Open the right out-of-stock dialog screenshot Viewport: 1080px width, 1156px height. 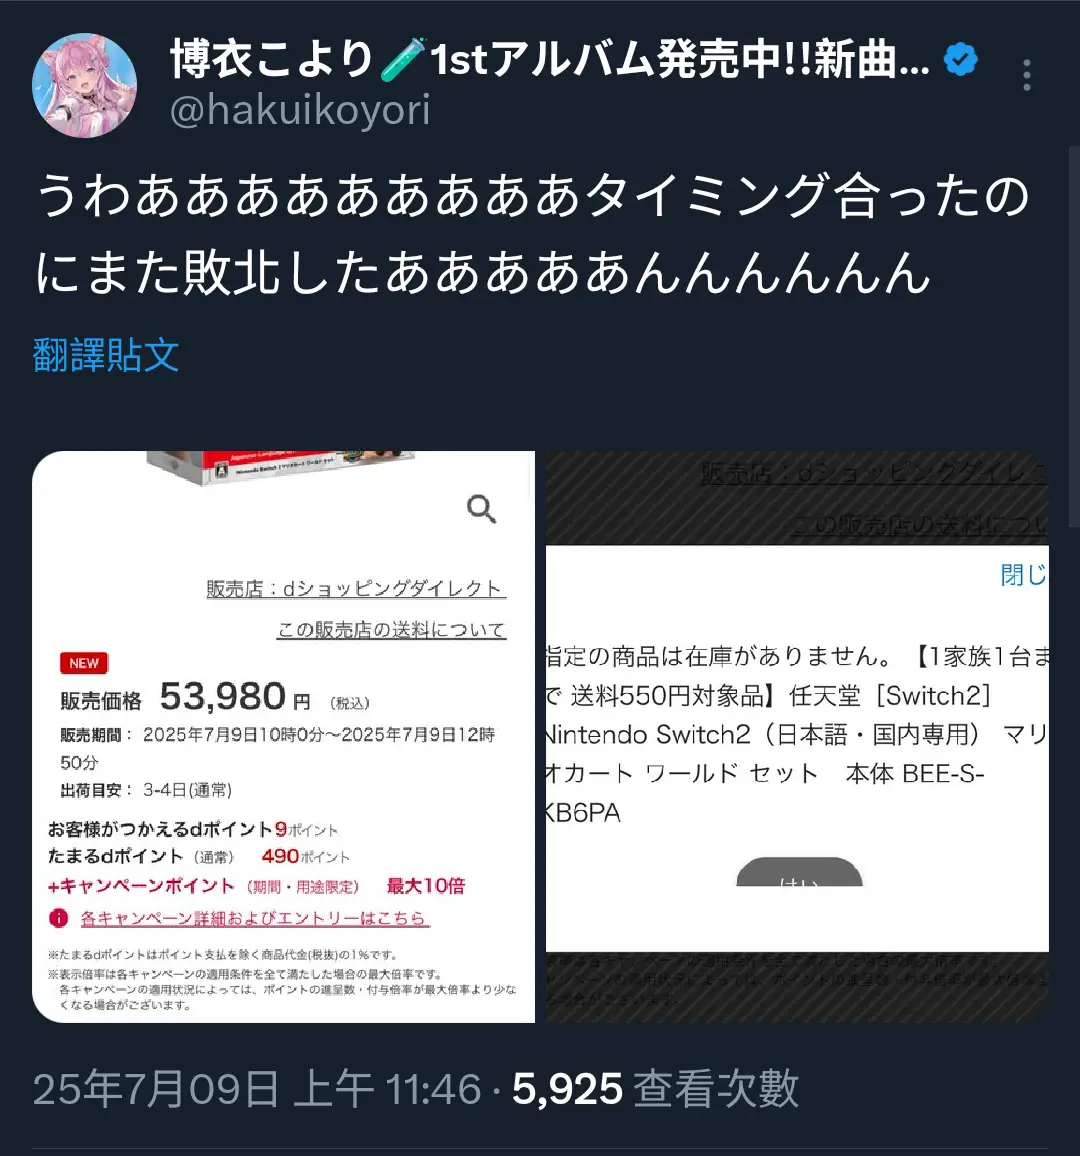[x=797, y=737]
